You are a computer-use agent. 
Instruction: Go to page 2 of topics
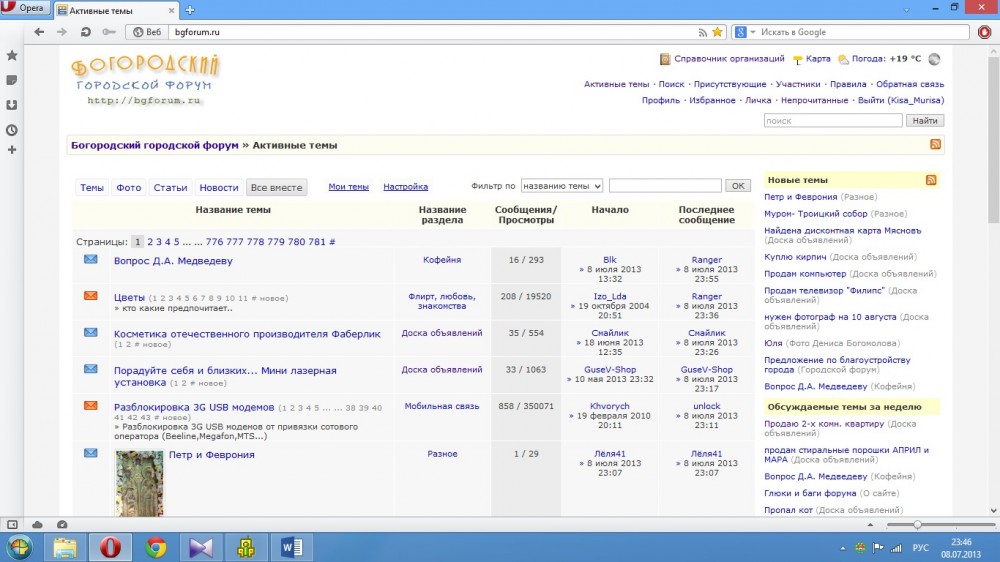coord(150,242)
